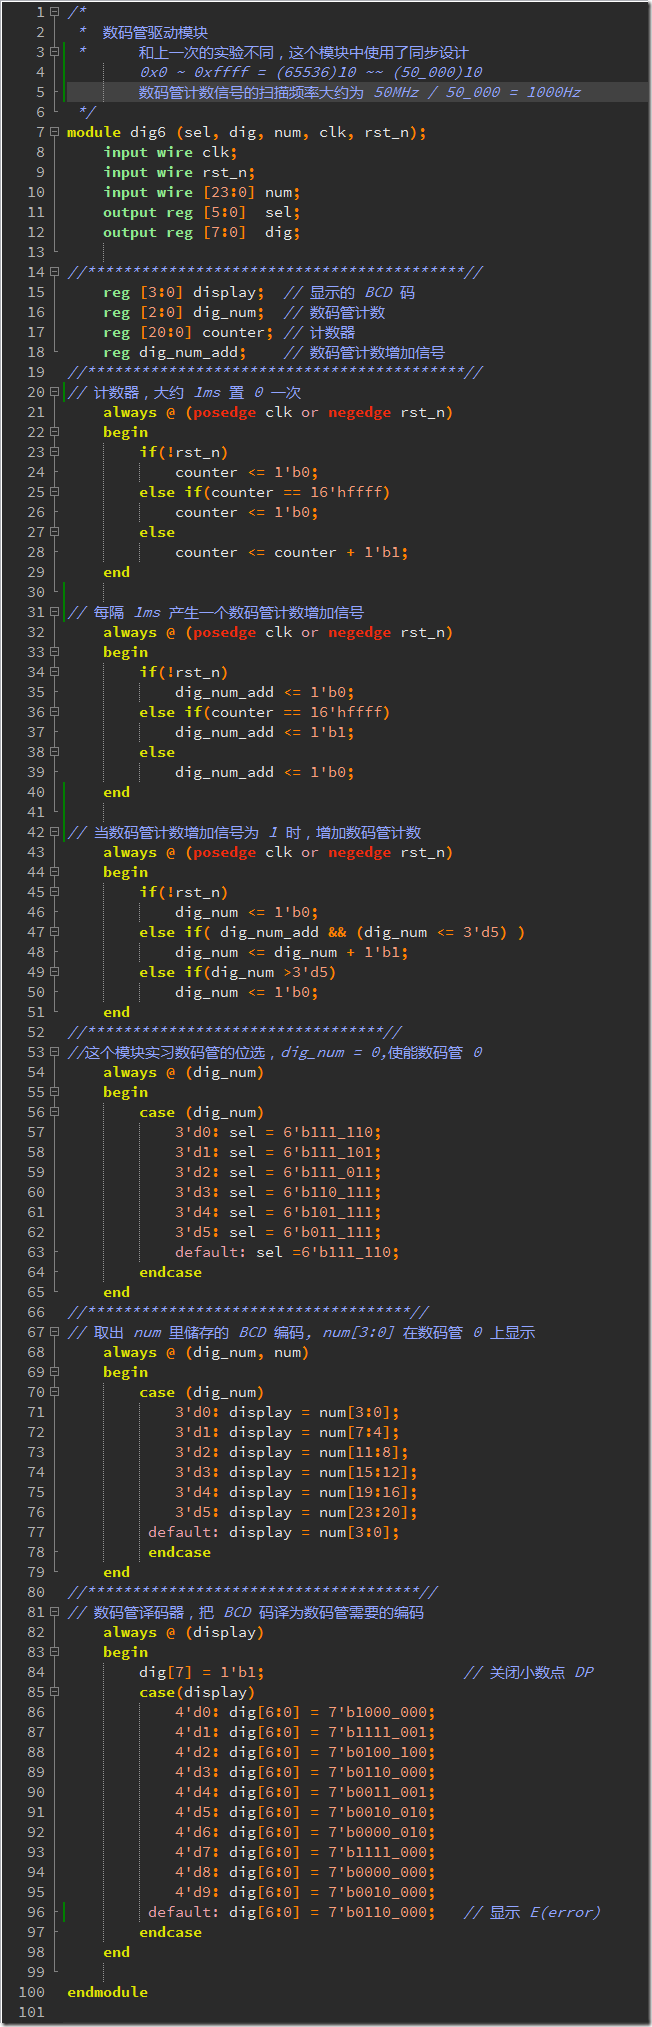652x2027 pixels.
Task: Fold the BCD extract section at line 67
Action: point(55,1332)
